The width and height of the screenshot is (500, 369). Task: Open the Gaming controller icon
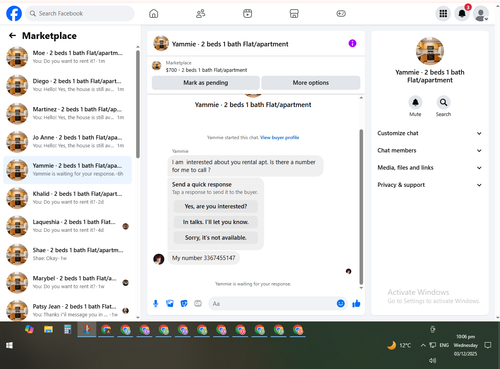(x=341, y=14)
